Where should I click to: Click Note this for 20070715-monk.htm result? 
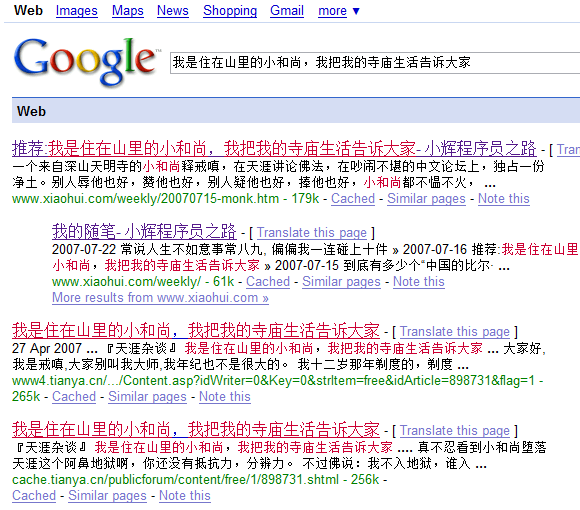(503, 199)
